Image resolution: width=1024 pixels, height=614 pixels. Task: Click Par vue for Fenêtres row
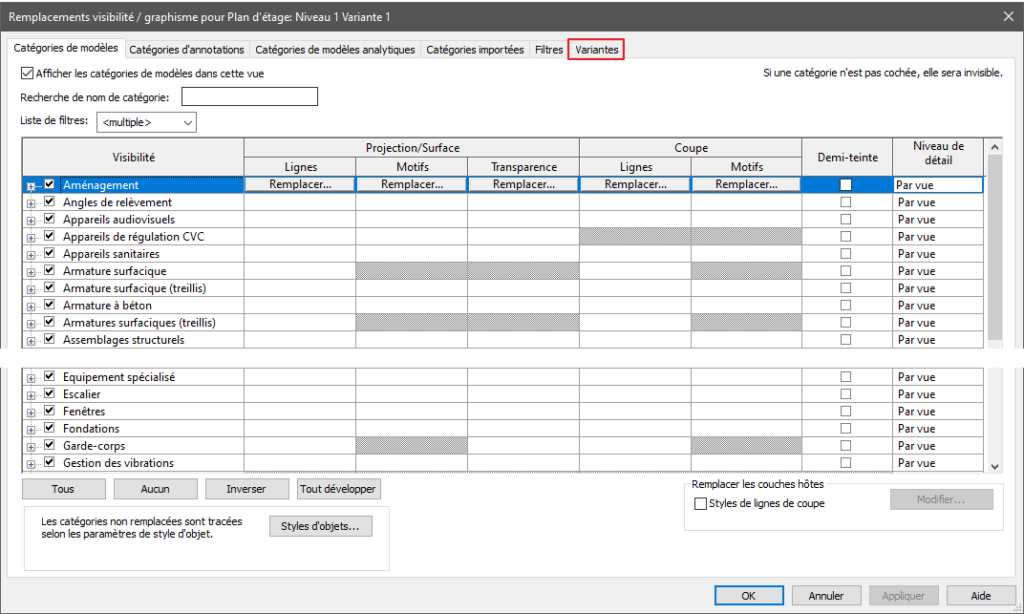pos(938,412)
